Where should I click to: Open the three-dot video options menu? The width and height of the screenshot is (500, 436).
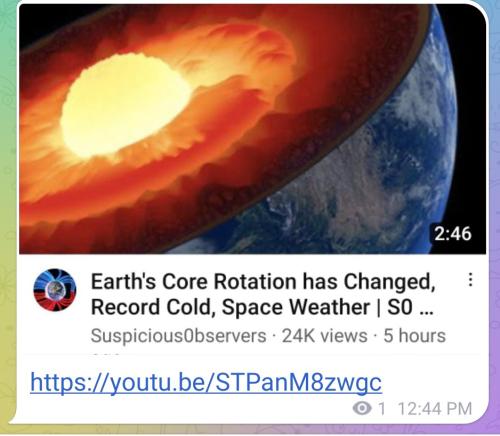click(x=470, y=280)
